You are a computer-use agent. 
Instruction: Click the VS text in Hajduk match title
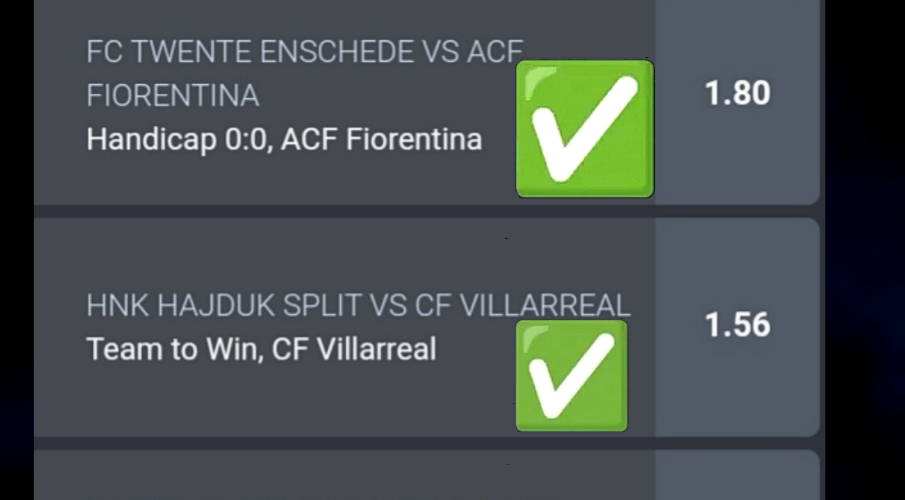tap(388, 305)
